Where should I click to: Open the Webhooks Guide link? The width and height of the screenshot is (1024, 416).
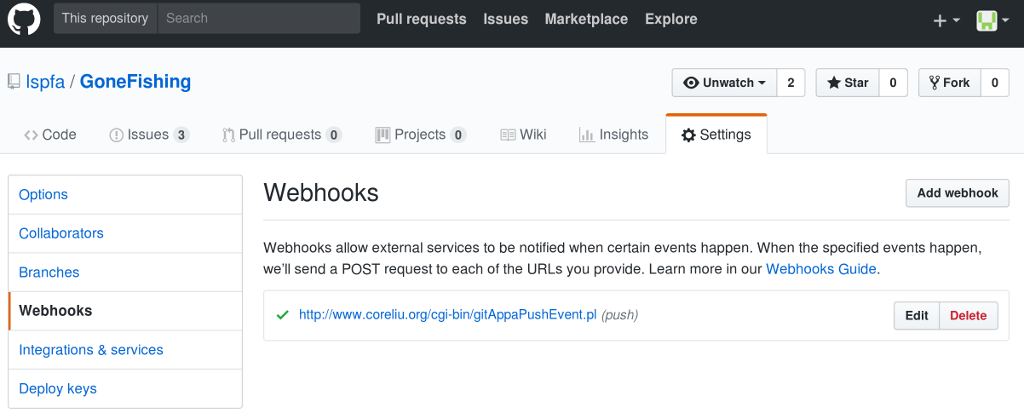(821, 269)
